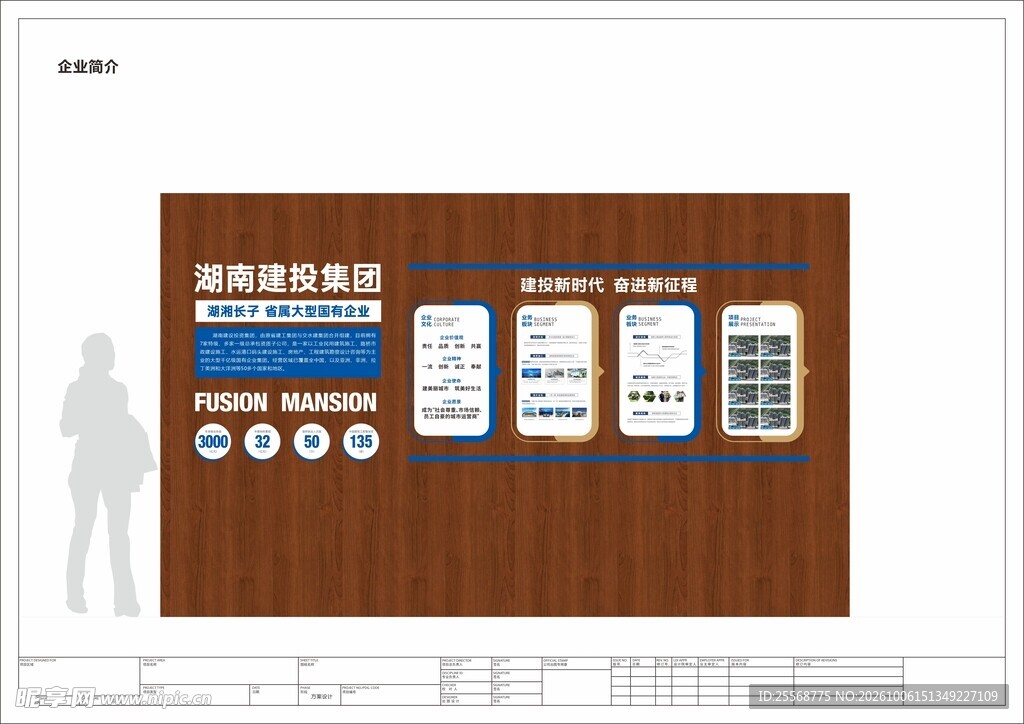Screen dimensions: 1024x724
Task: Click the FUSION MANSION lettering
Action: [x=285, y=402]
